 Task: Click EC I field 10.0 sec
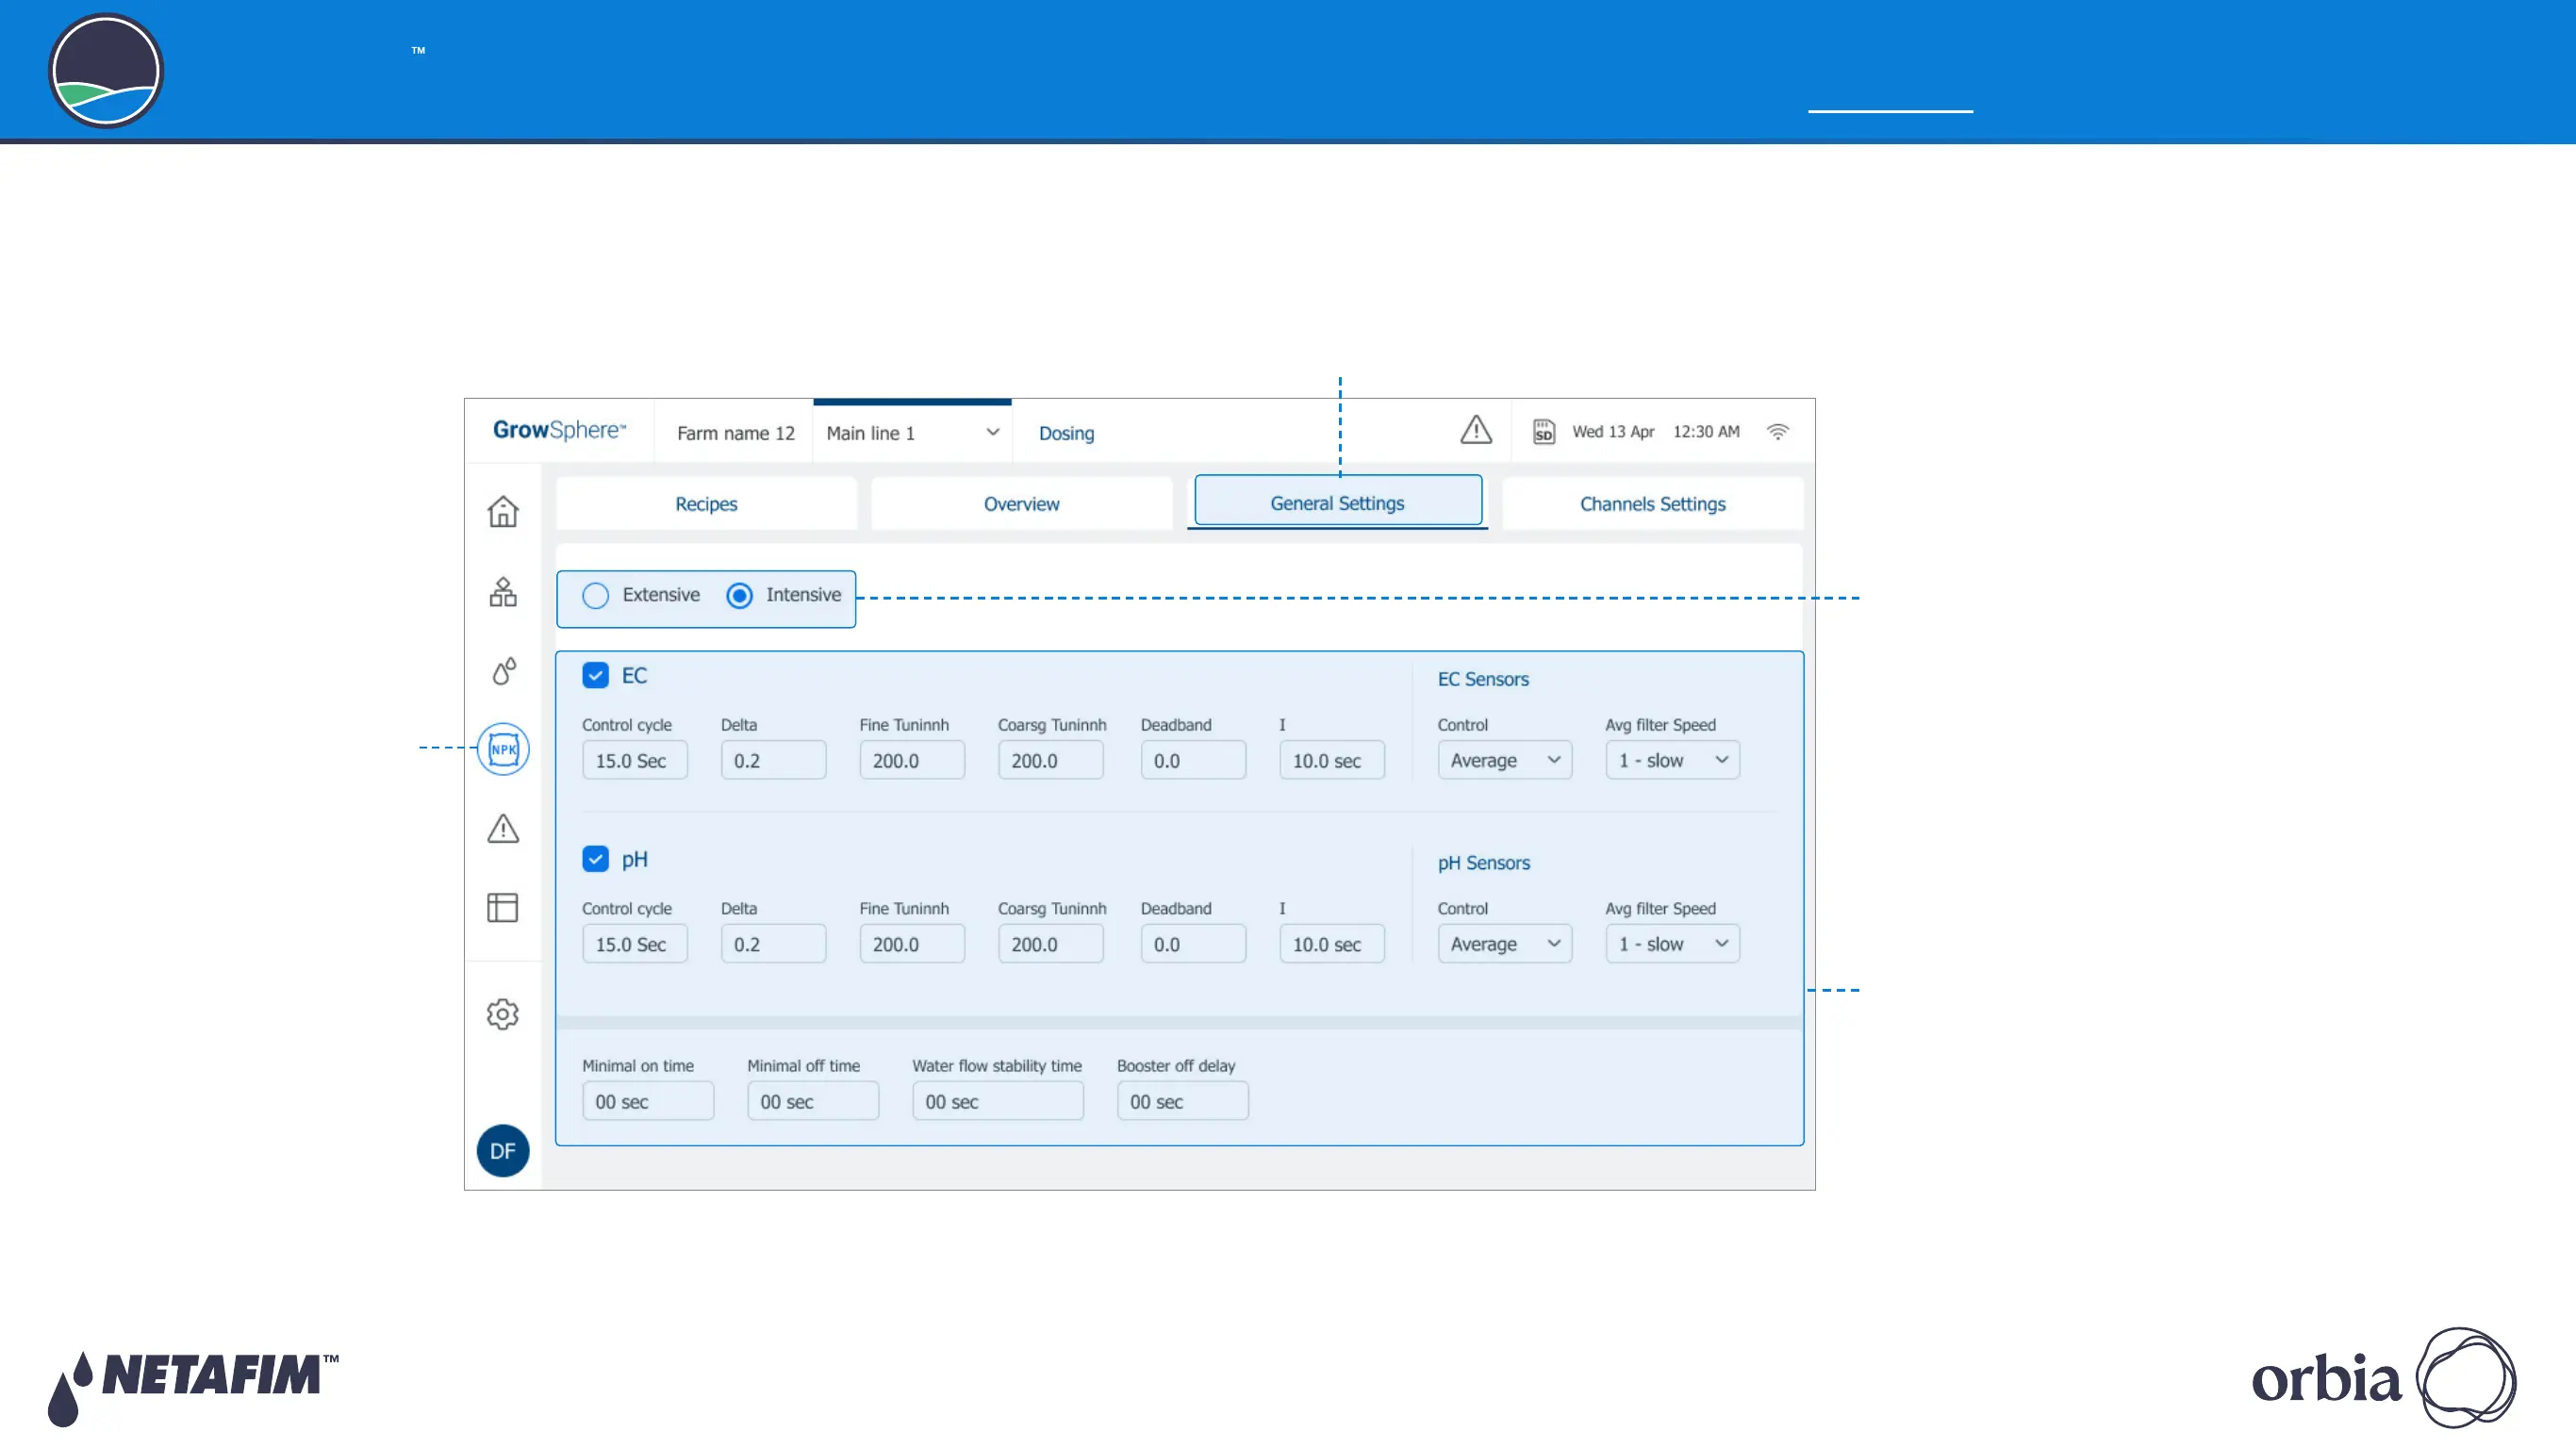pos(1332,760)
